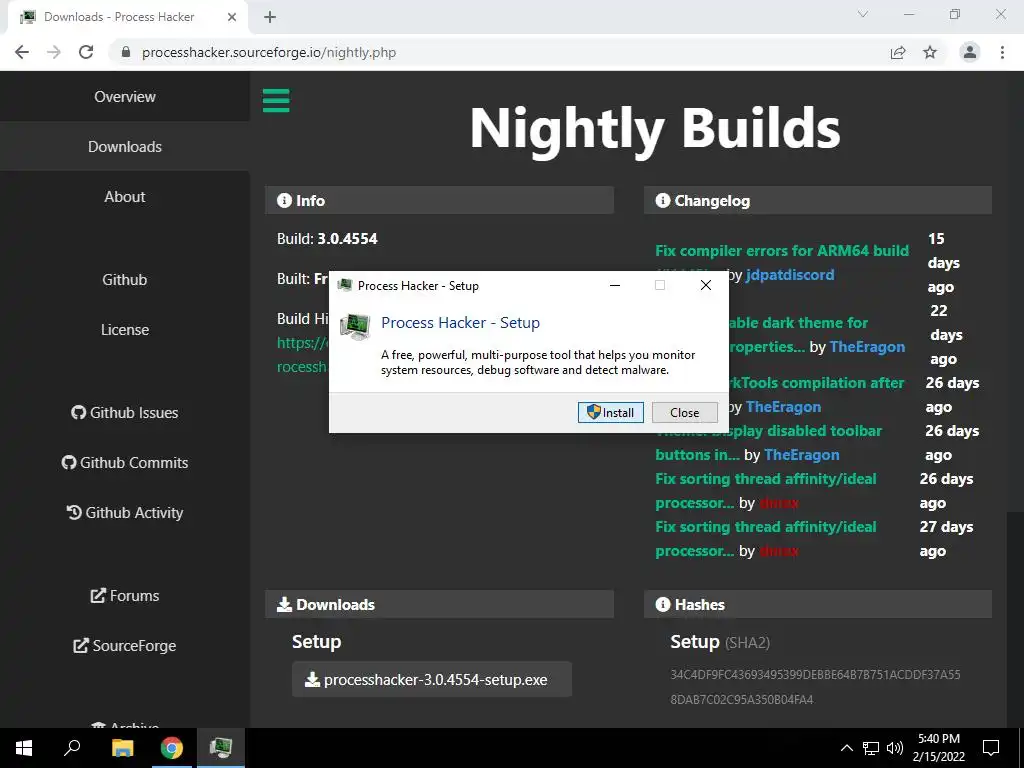The image size is (1024, 768).
Task: Open the Downloads sidebar item
Action: click(125, 147)
